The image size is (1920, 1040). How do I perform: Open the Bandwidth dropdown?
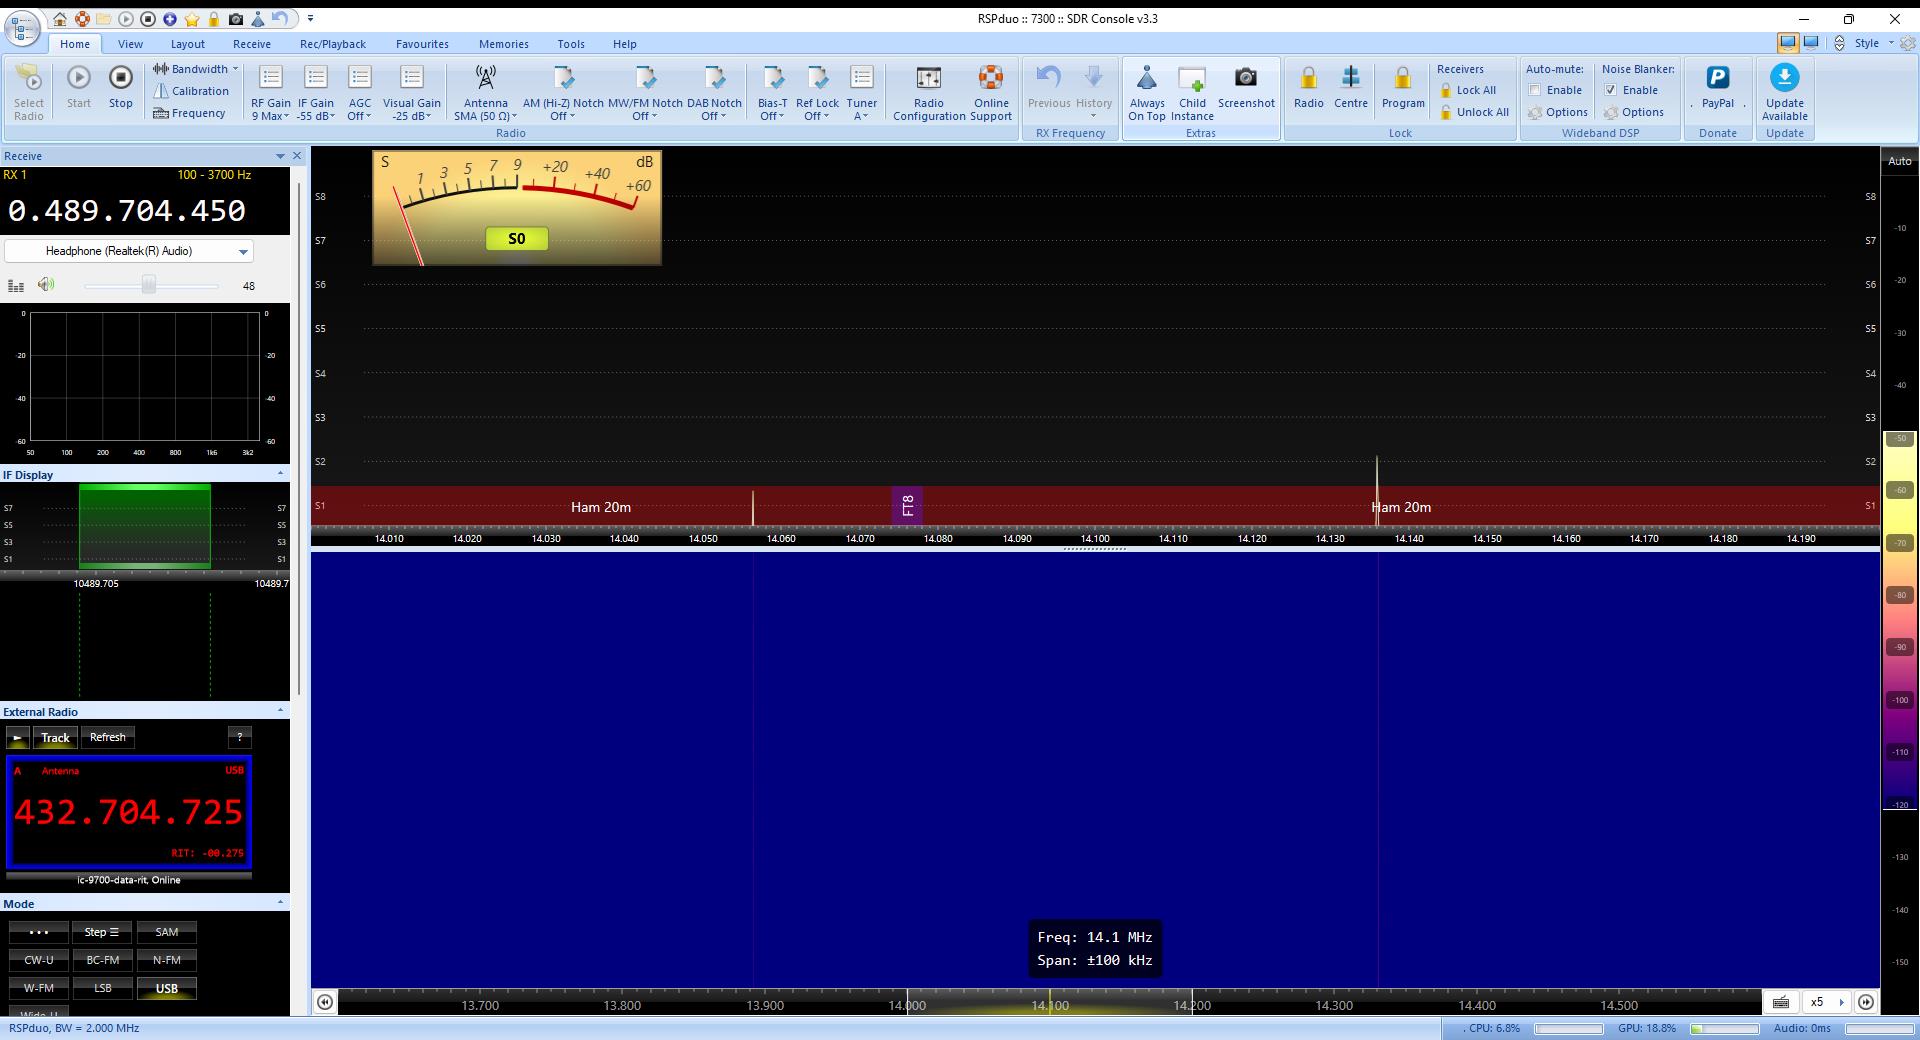click(x=194, y=68)
